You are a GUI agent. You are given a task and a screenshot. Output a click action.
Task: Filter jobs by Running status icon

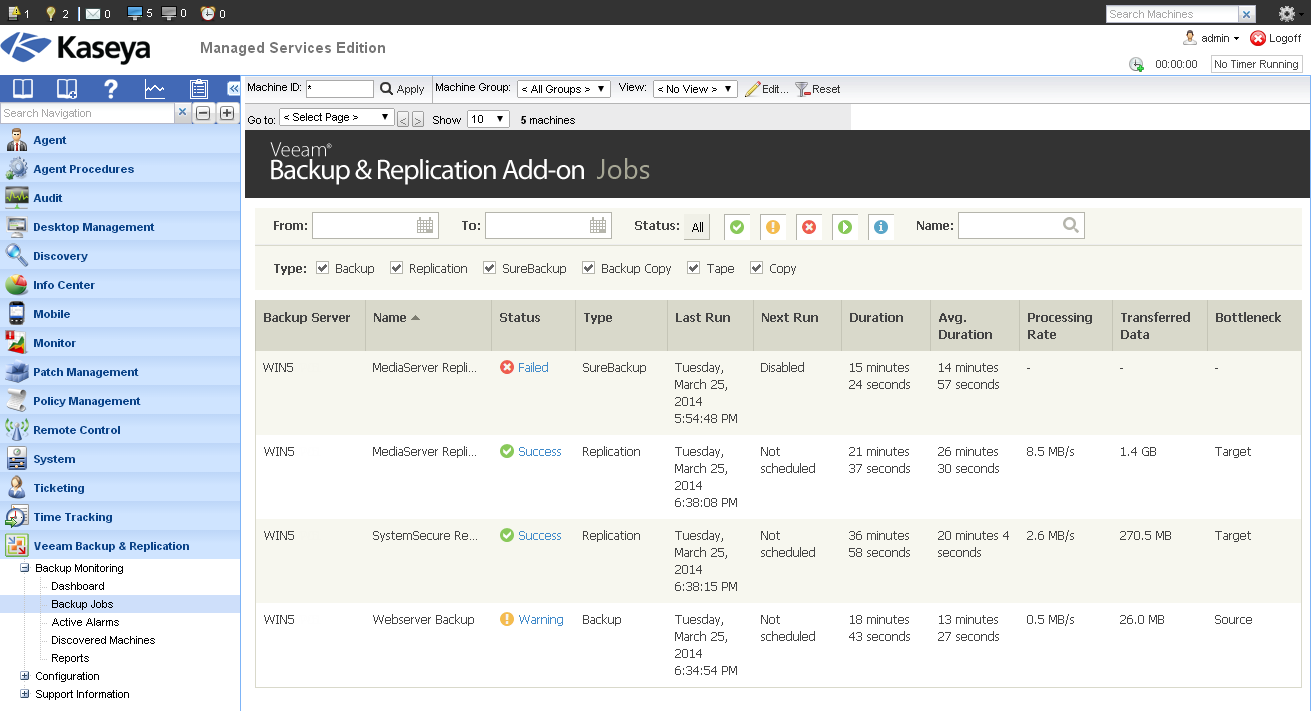click(x=845, y=227)
